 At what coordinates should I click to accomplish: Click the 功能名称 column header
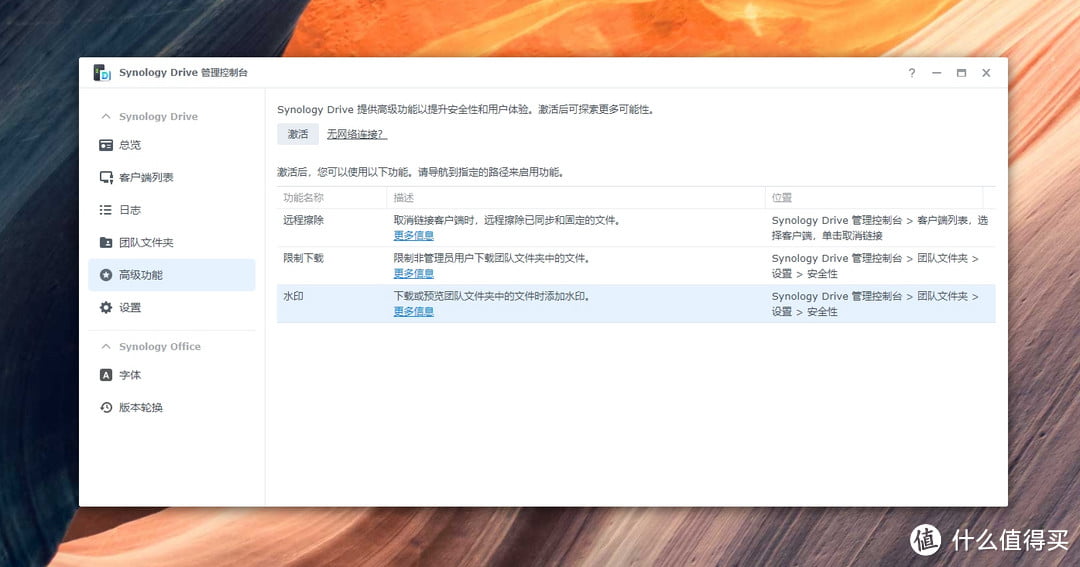click(x=332, y=198)
